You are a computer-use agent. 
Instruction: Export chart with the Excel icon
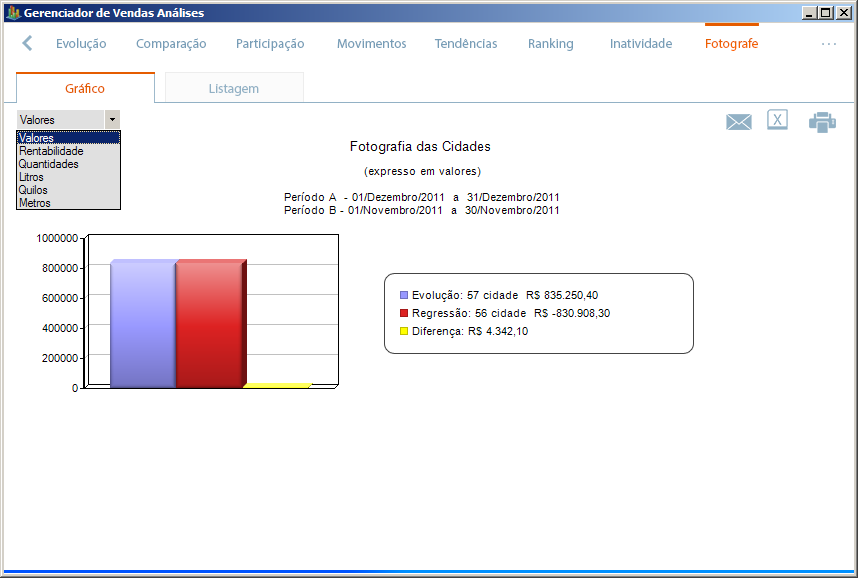[x=777, y=120]
